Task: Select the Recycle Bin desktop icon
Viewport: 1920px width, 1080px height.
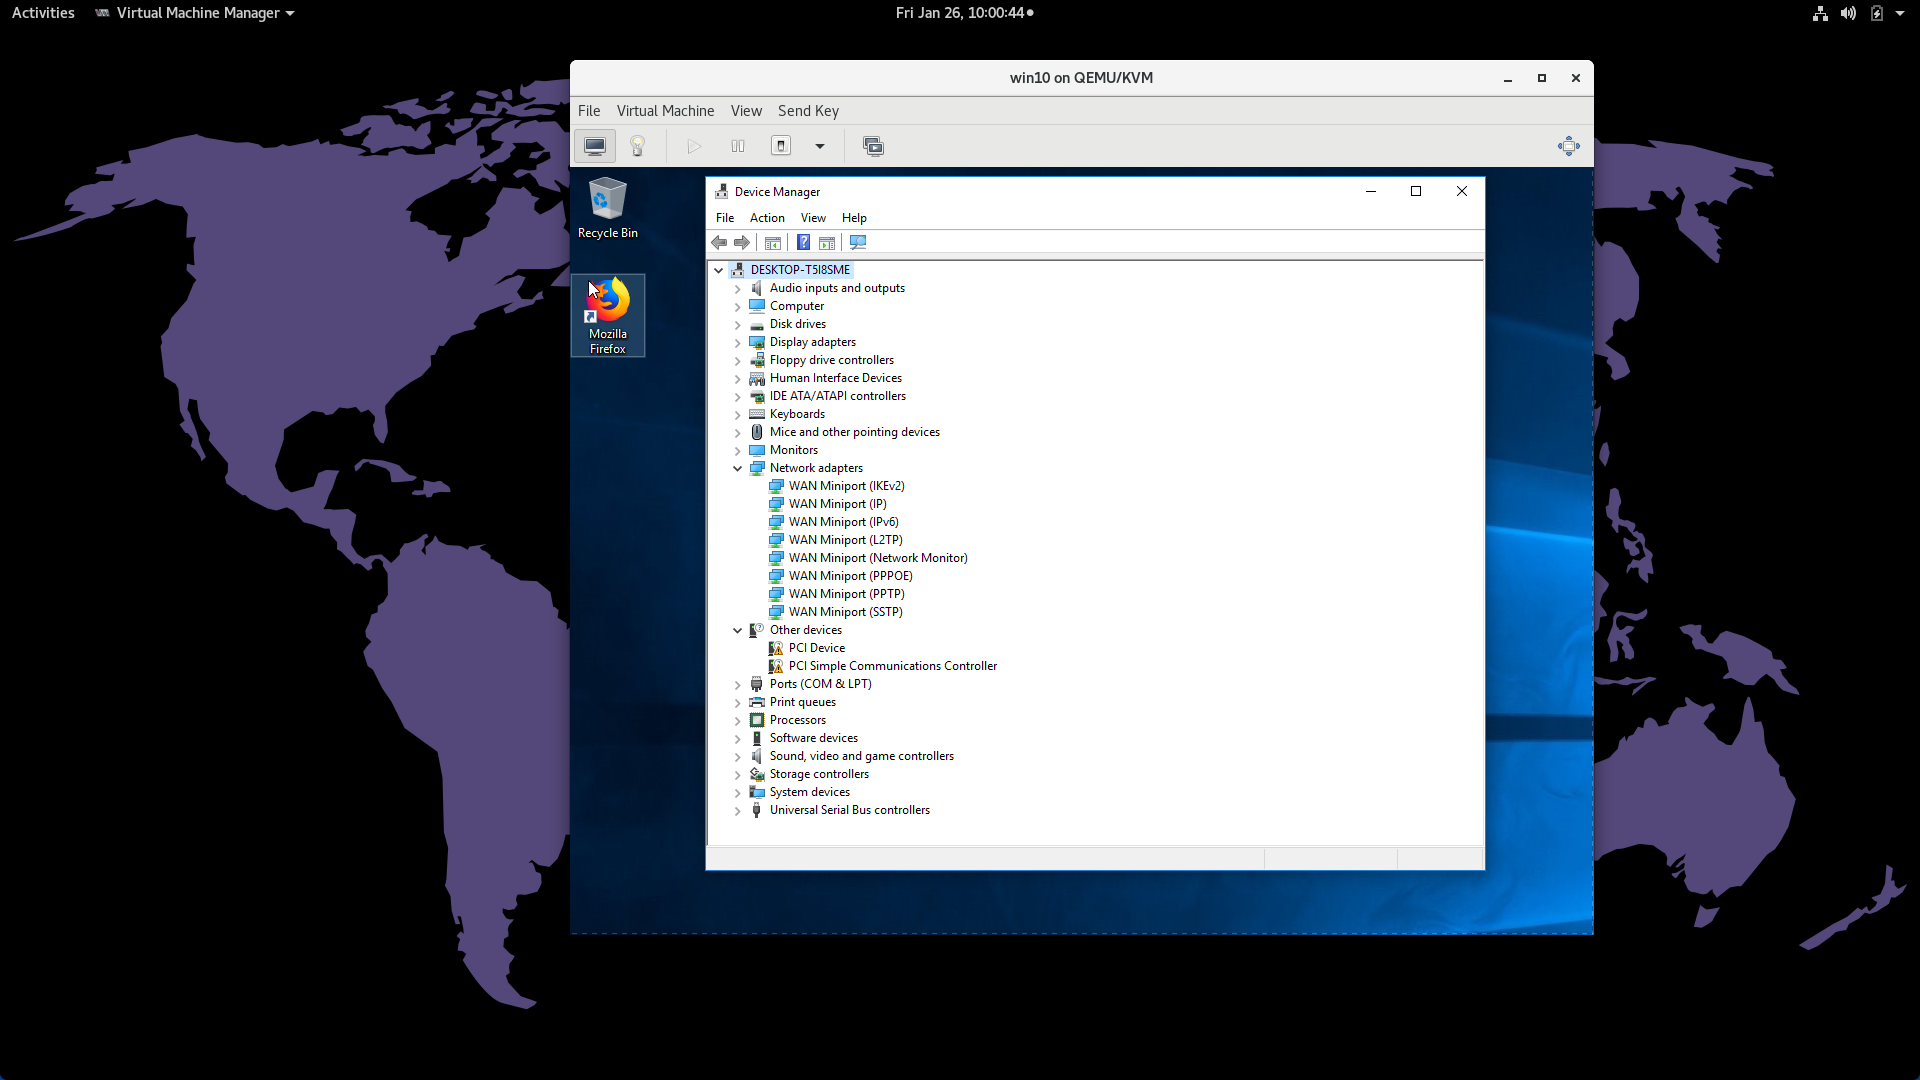Action: pyautogui.click(x=608, y=208)
